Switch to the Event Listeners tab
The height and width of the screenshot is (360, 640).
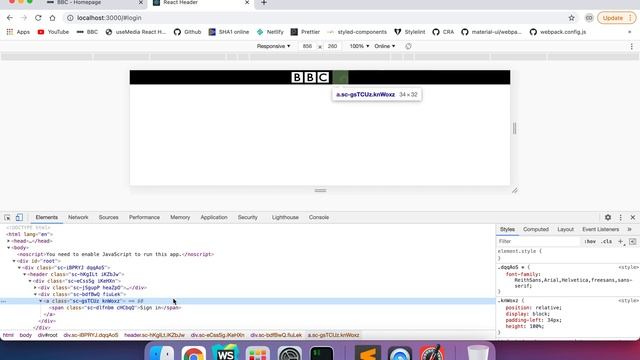(x=600, y=229)
